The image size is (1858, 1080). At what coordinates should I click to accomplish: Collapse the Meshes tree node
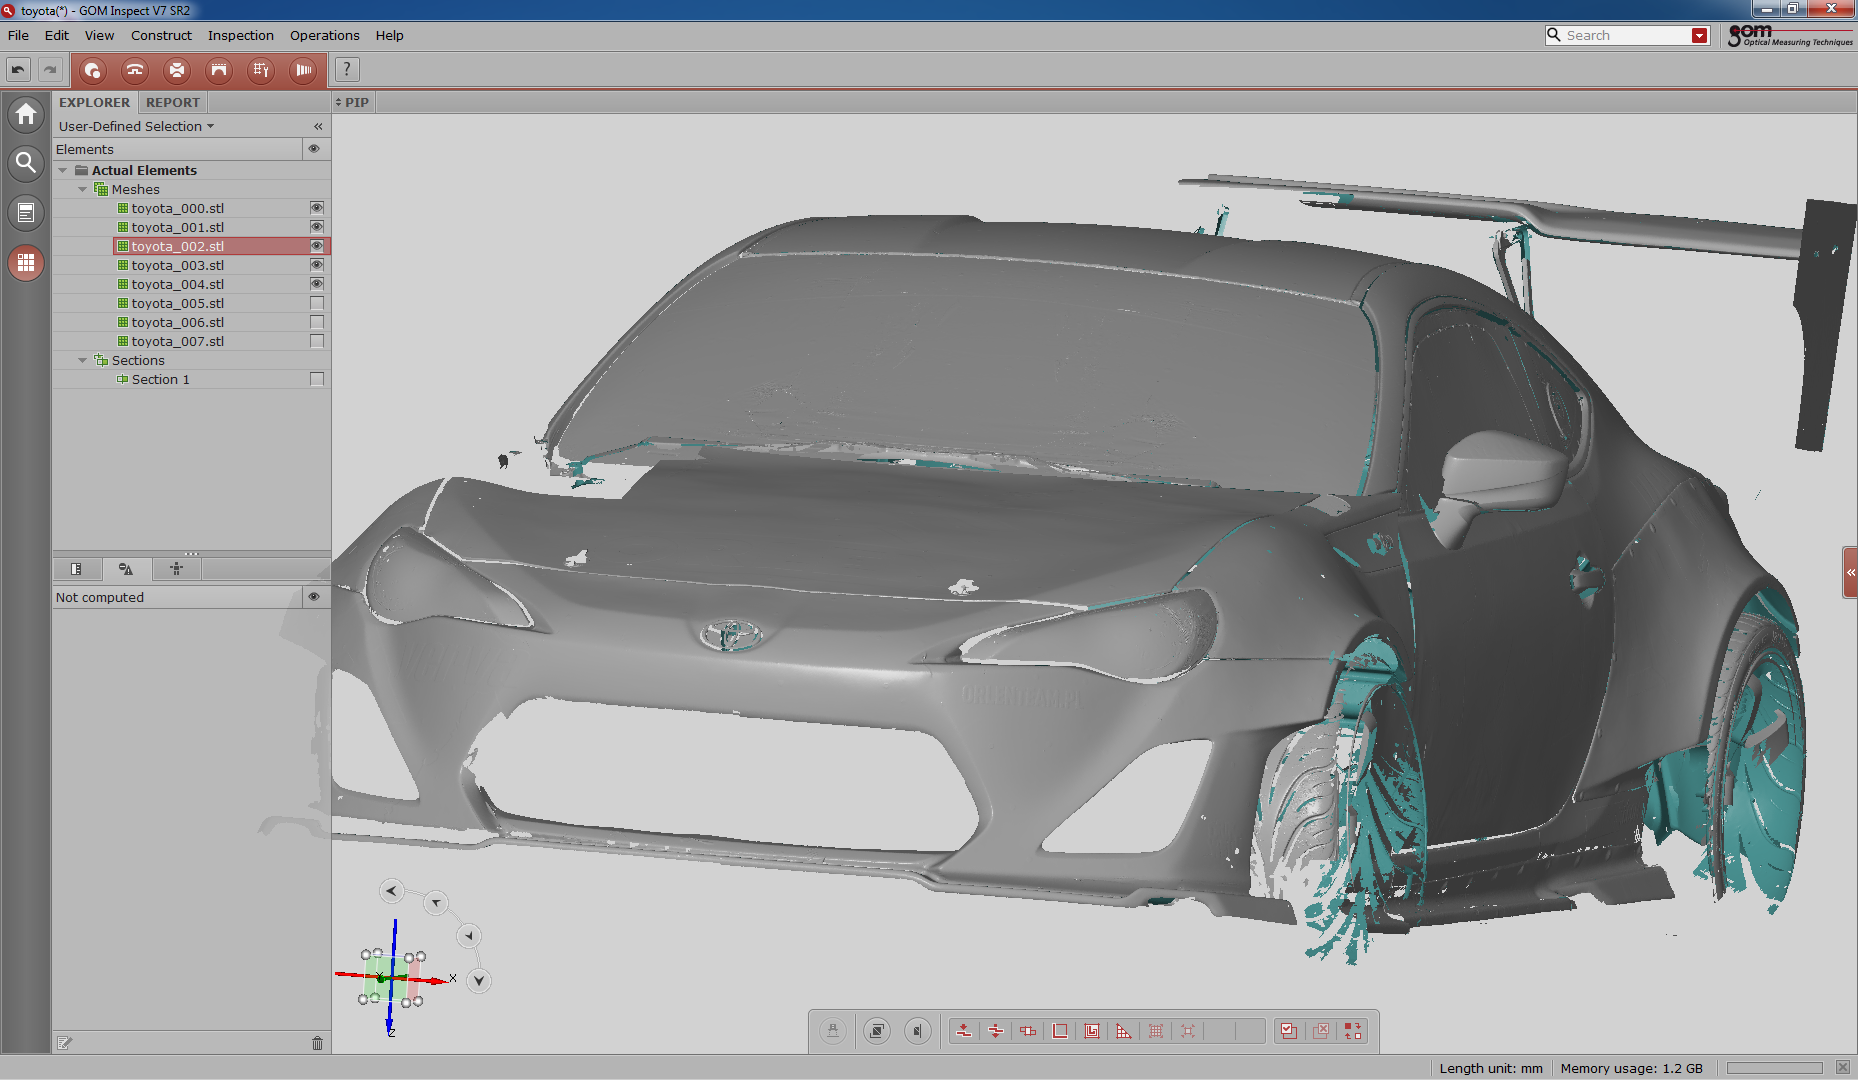pyautogui.click(x=82, y=189)
